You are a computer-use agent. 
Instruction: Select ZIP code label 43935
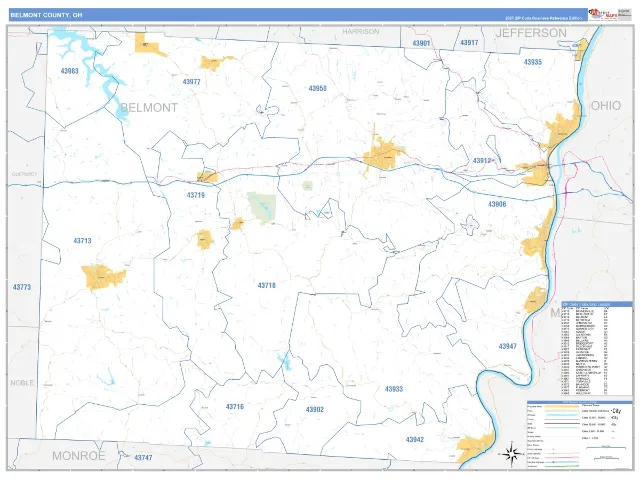(533, 62)
